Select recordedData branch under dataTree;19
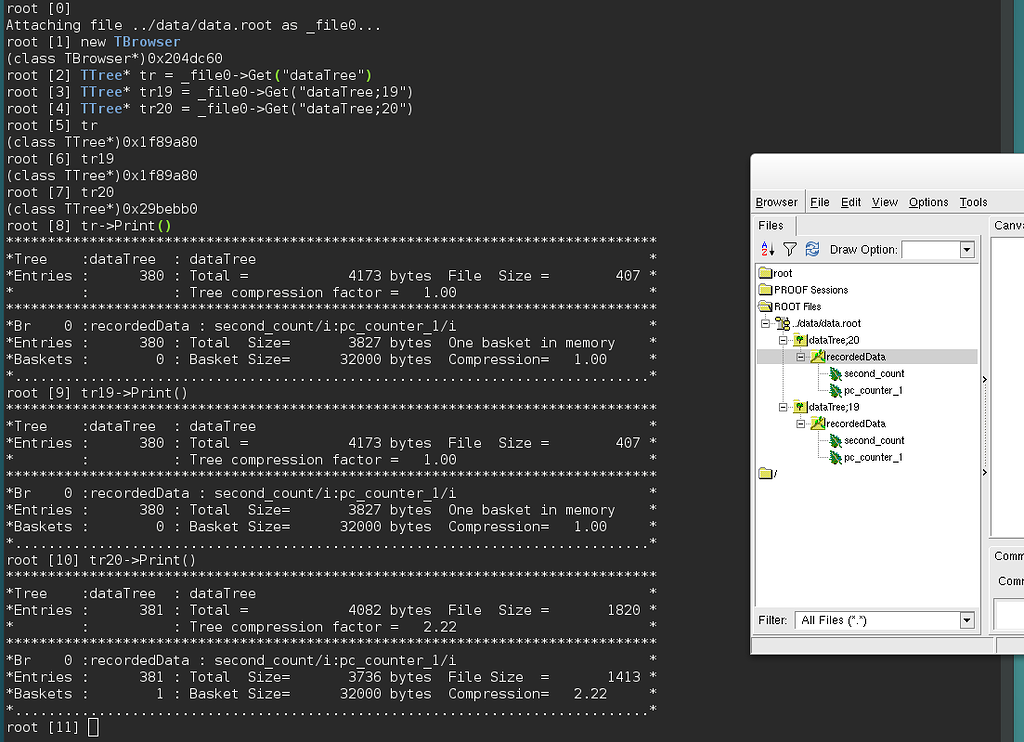Screen dimensions: 1024x742 pyautogui.click(x=855, y=424)
